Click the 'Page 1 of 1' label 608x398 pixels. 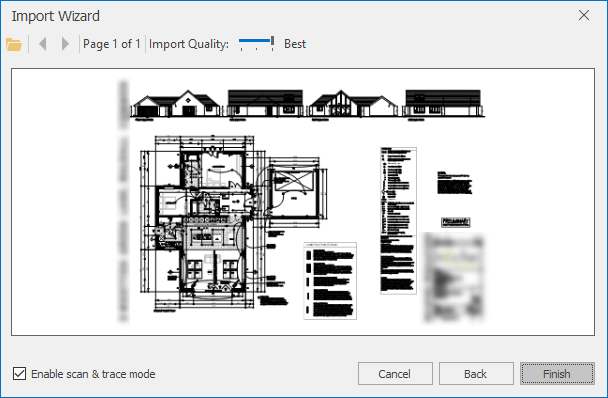click(112, 44)
